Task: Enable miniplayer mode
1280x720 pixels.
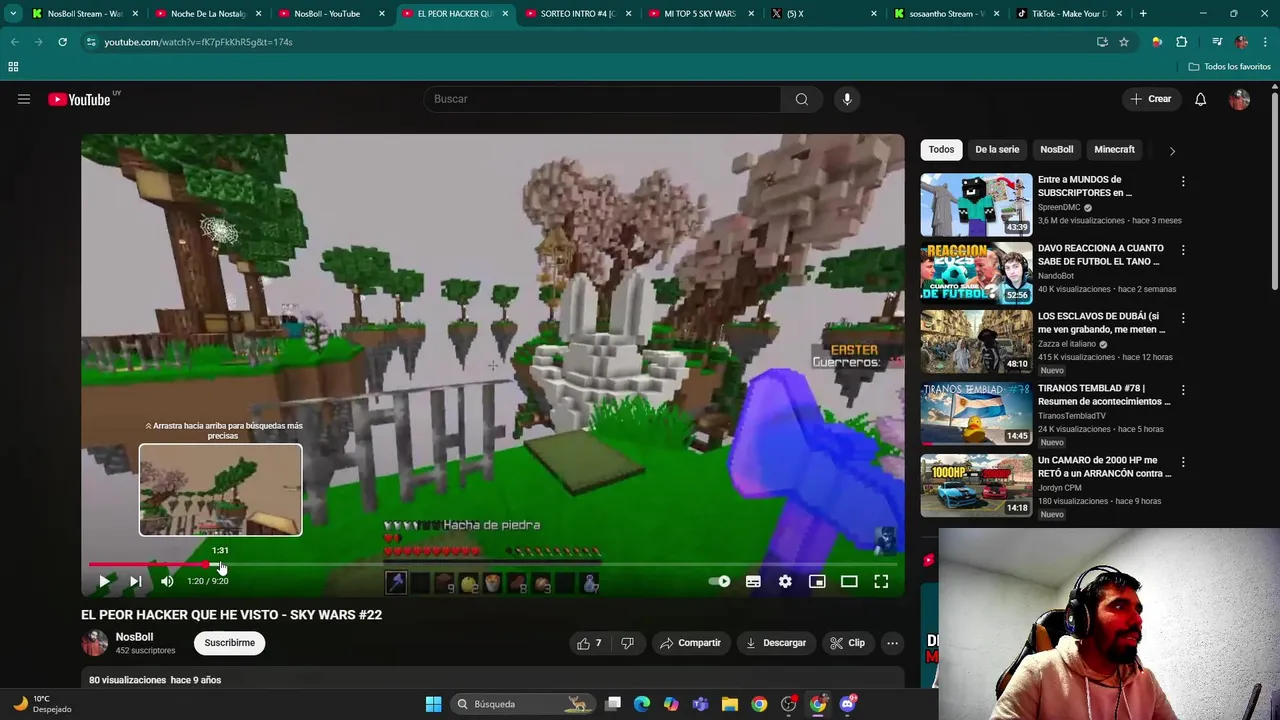Action: coord(817,581)
